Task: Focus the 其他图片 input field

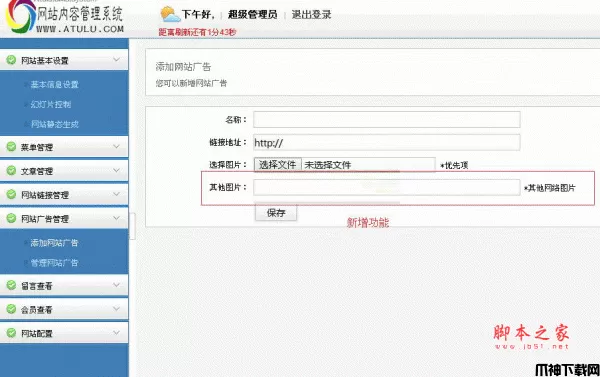Action: [386, 187]
